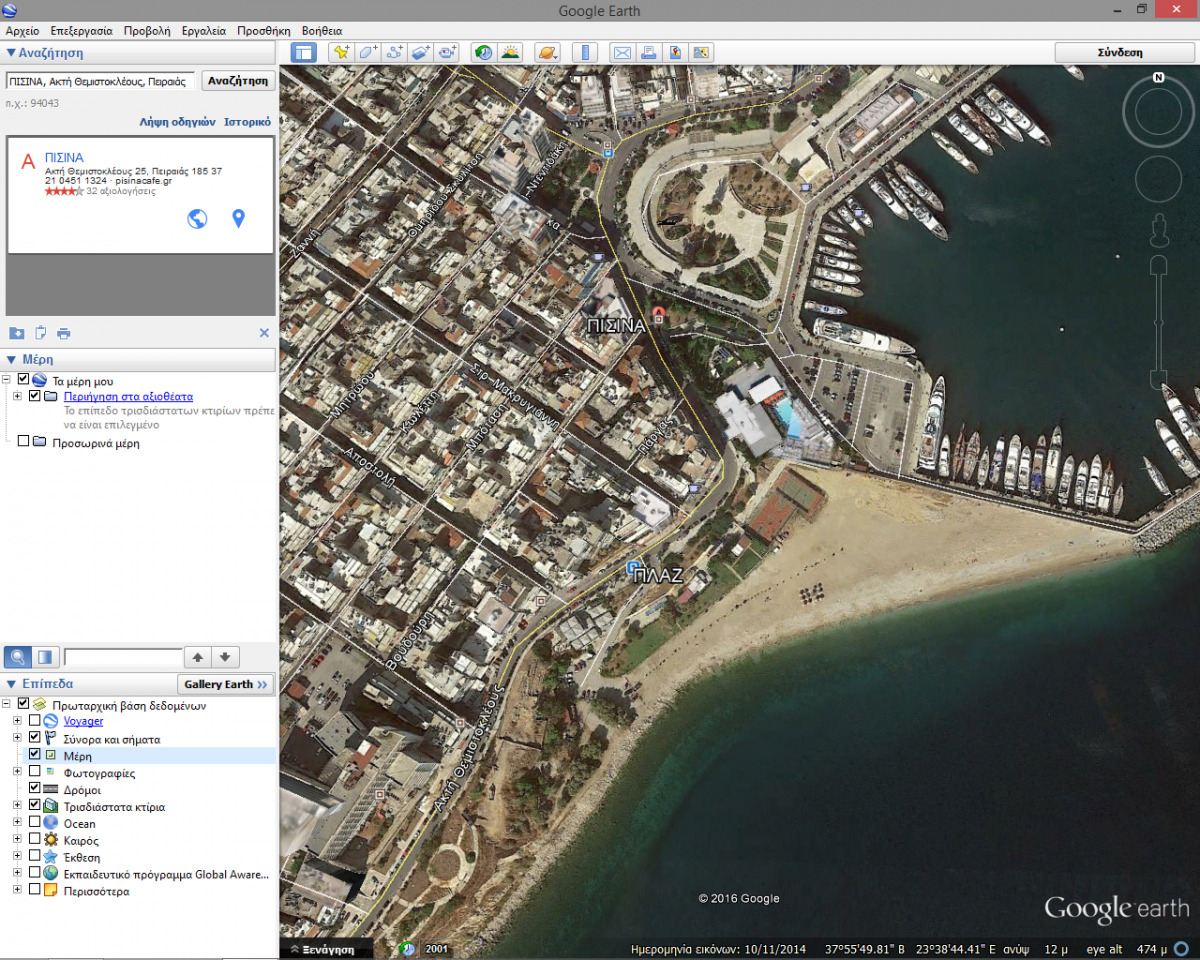Click the blue map pin in ΠΙΣΙΝΑ result
Screen dimensions: 1200x960
[x=238, y=218]
